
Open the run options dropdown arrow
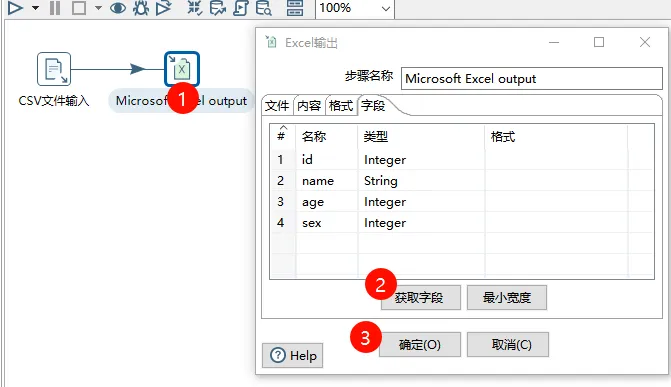tap(36, 8)
